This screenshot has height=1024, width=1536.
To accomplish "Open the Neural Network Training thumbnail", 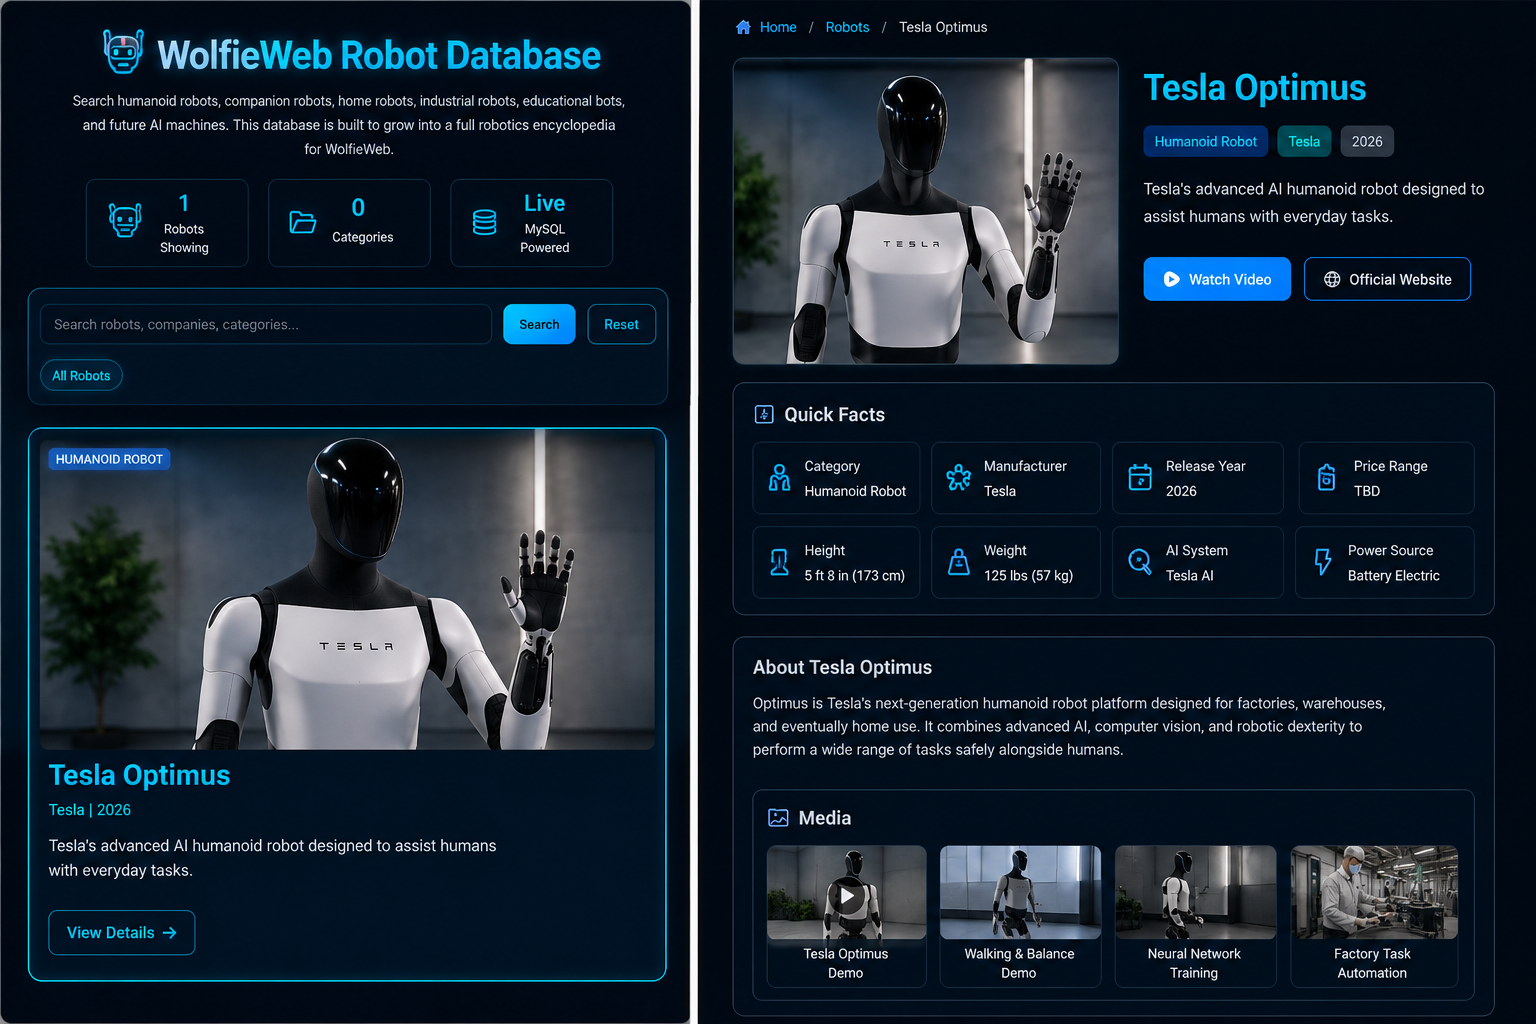I will click(x=1195, y=893).
